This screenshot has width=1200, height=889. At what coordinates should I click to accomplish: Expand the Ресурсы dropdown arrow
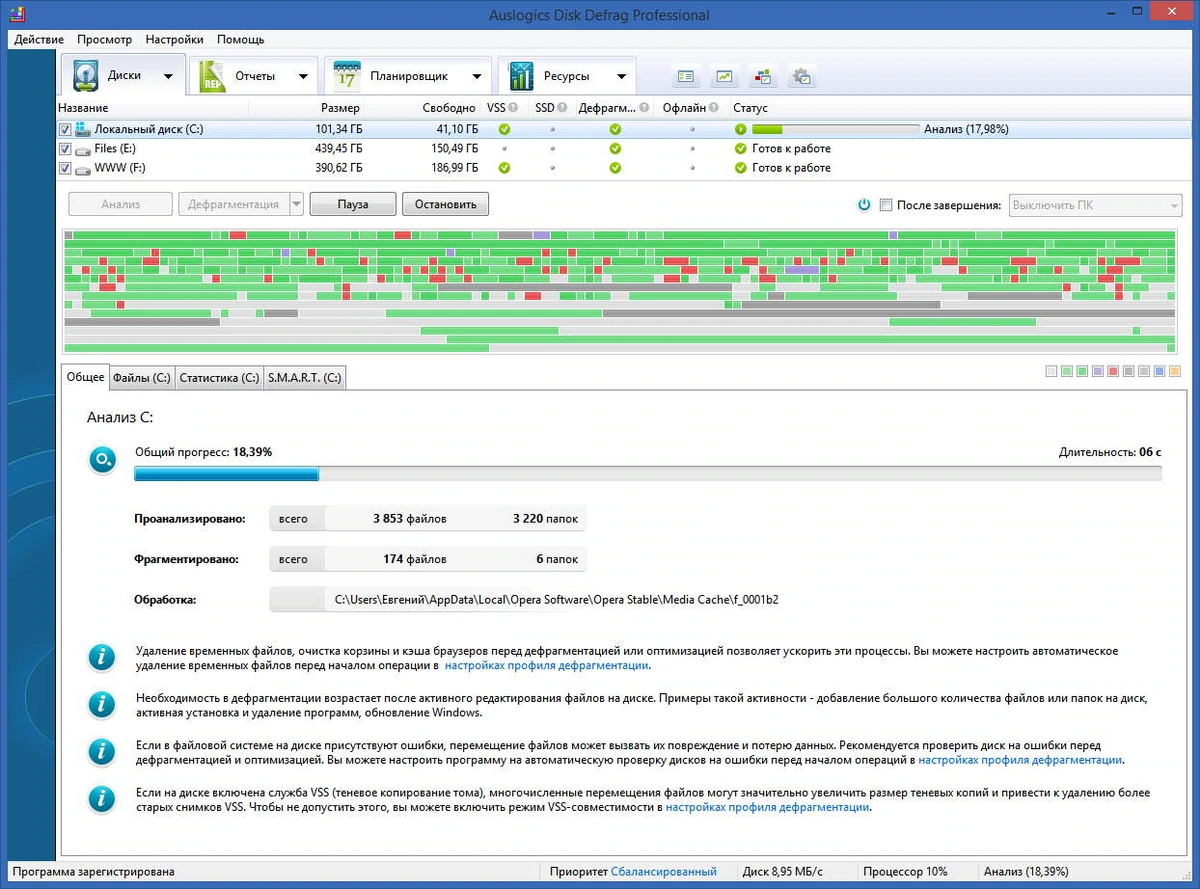tap(621, 76)
